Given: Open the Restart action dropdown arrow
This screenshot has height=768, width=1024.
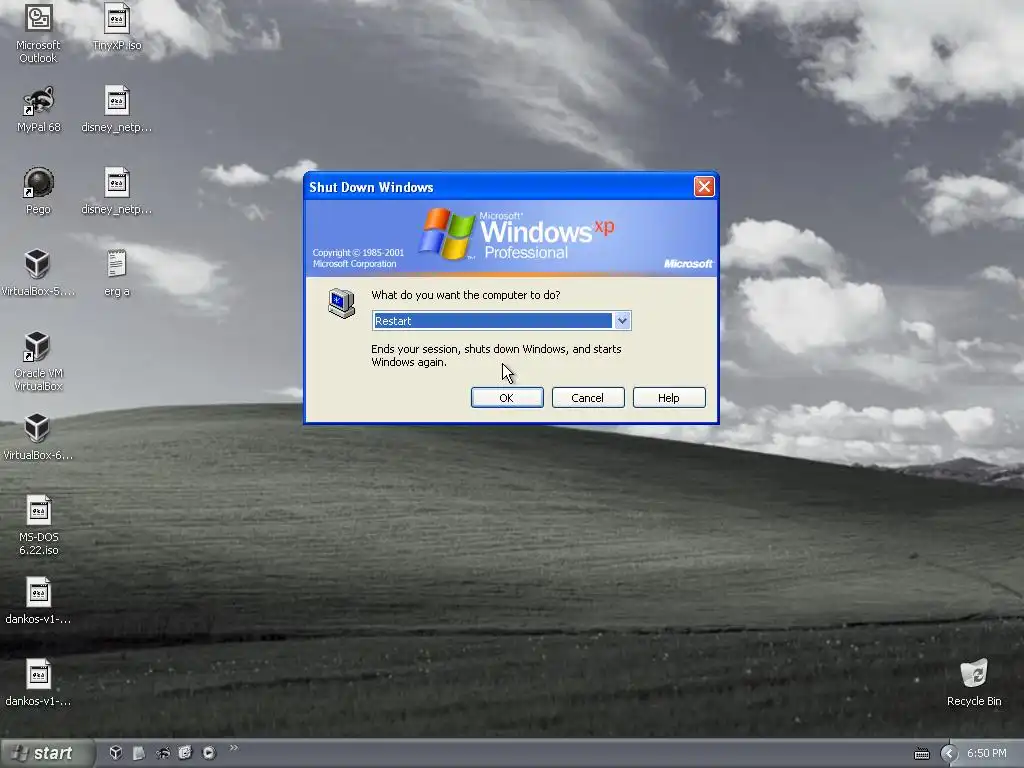Looking at the screenshot, I should [x=622, y=321].
